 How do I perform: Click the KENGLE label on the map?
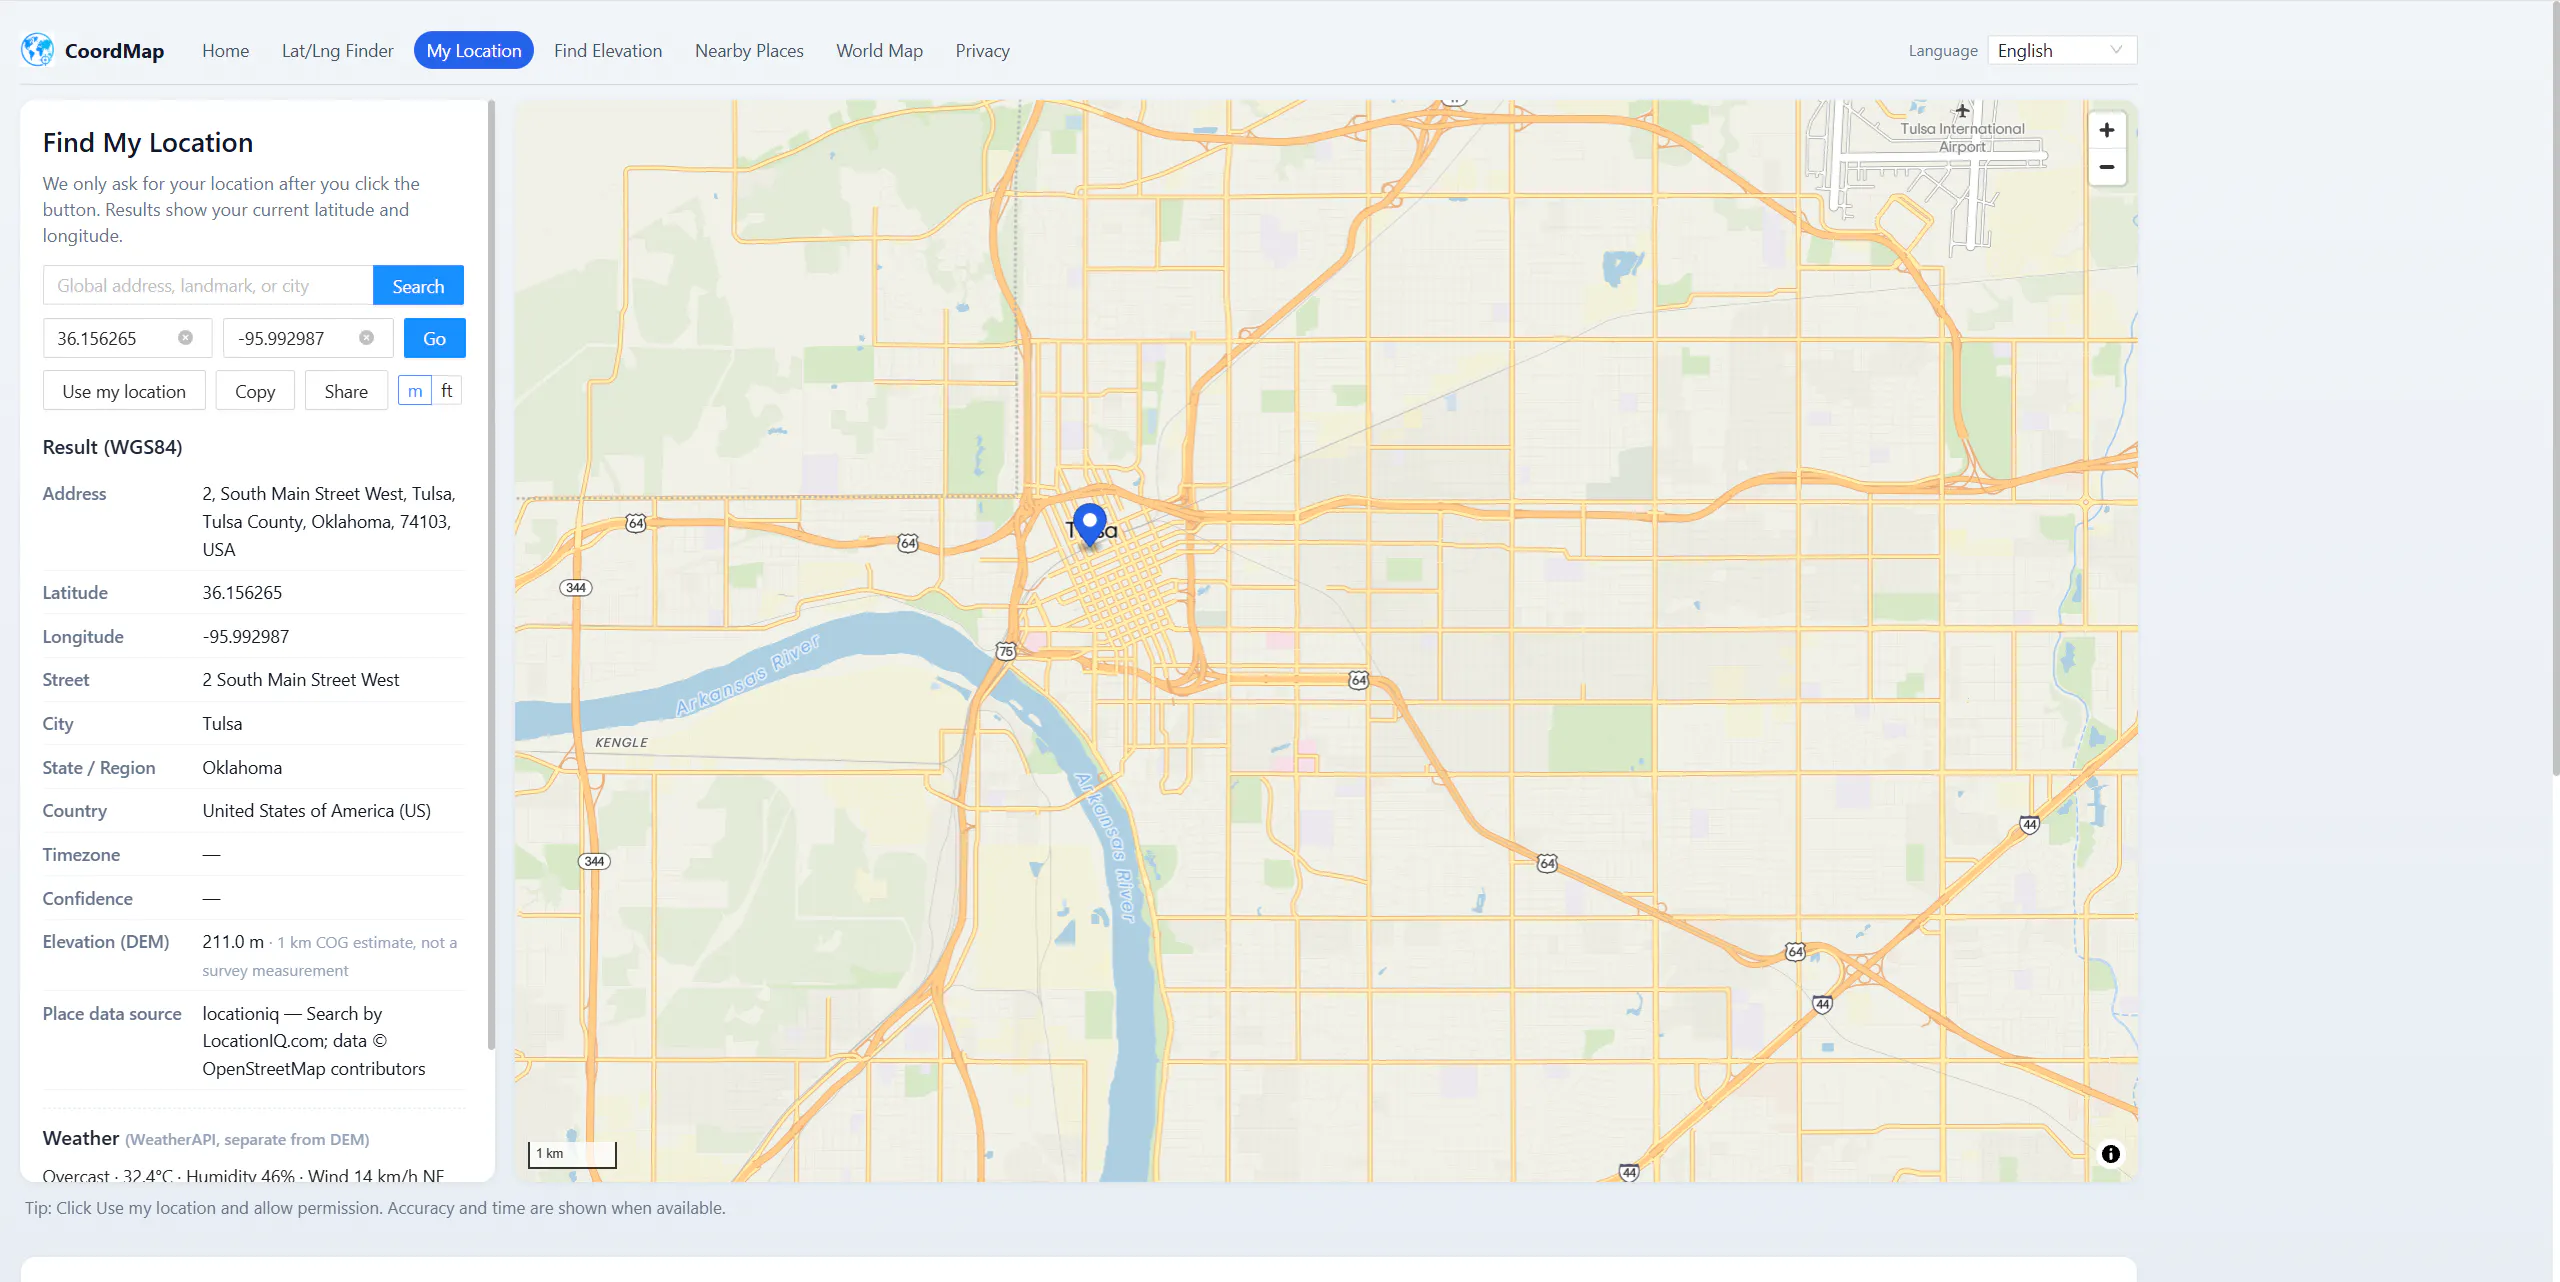(x=621, y=742)
